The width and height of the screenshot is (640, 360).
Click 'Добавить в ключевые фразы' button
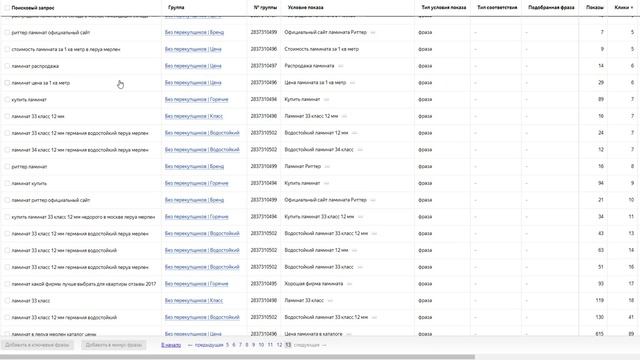click(x=37, y=345)
